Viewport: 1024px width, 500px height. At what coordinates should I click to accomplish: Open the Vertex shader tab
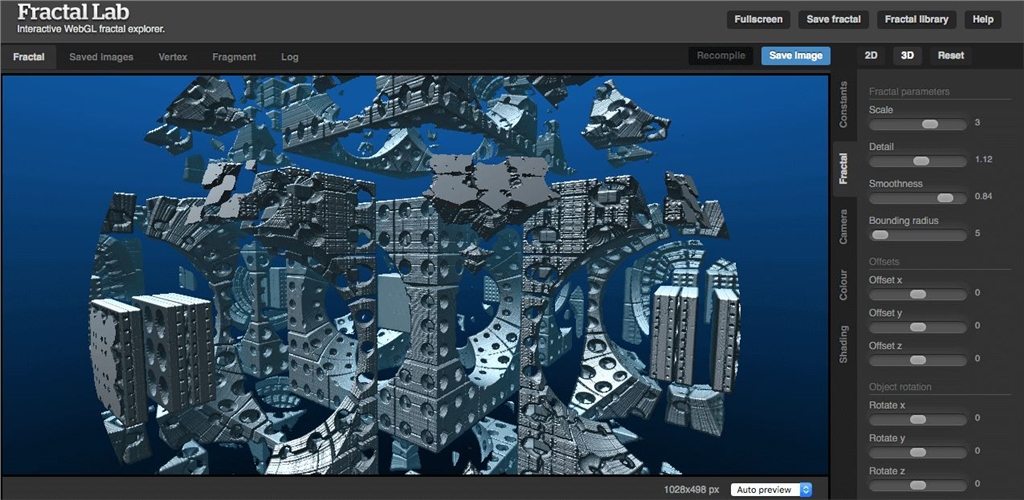pyautogui.click(x=172, y=57)
